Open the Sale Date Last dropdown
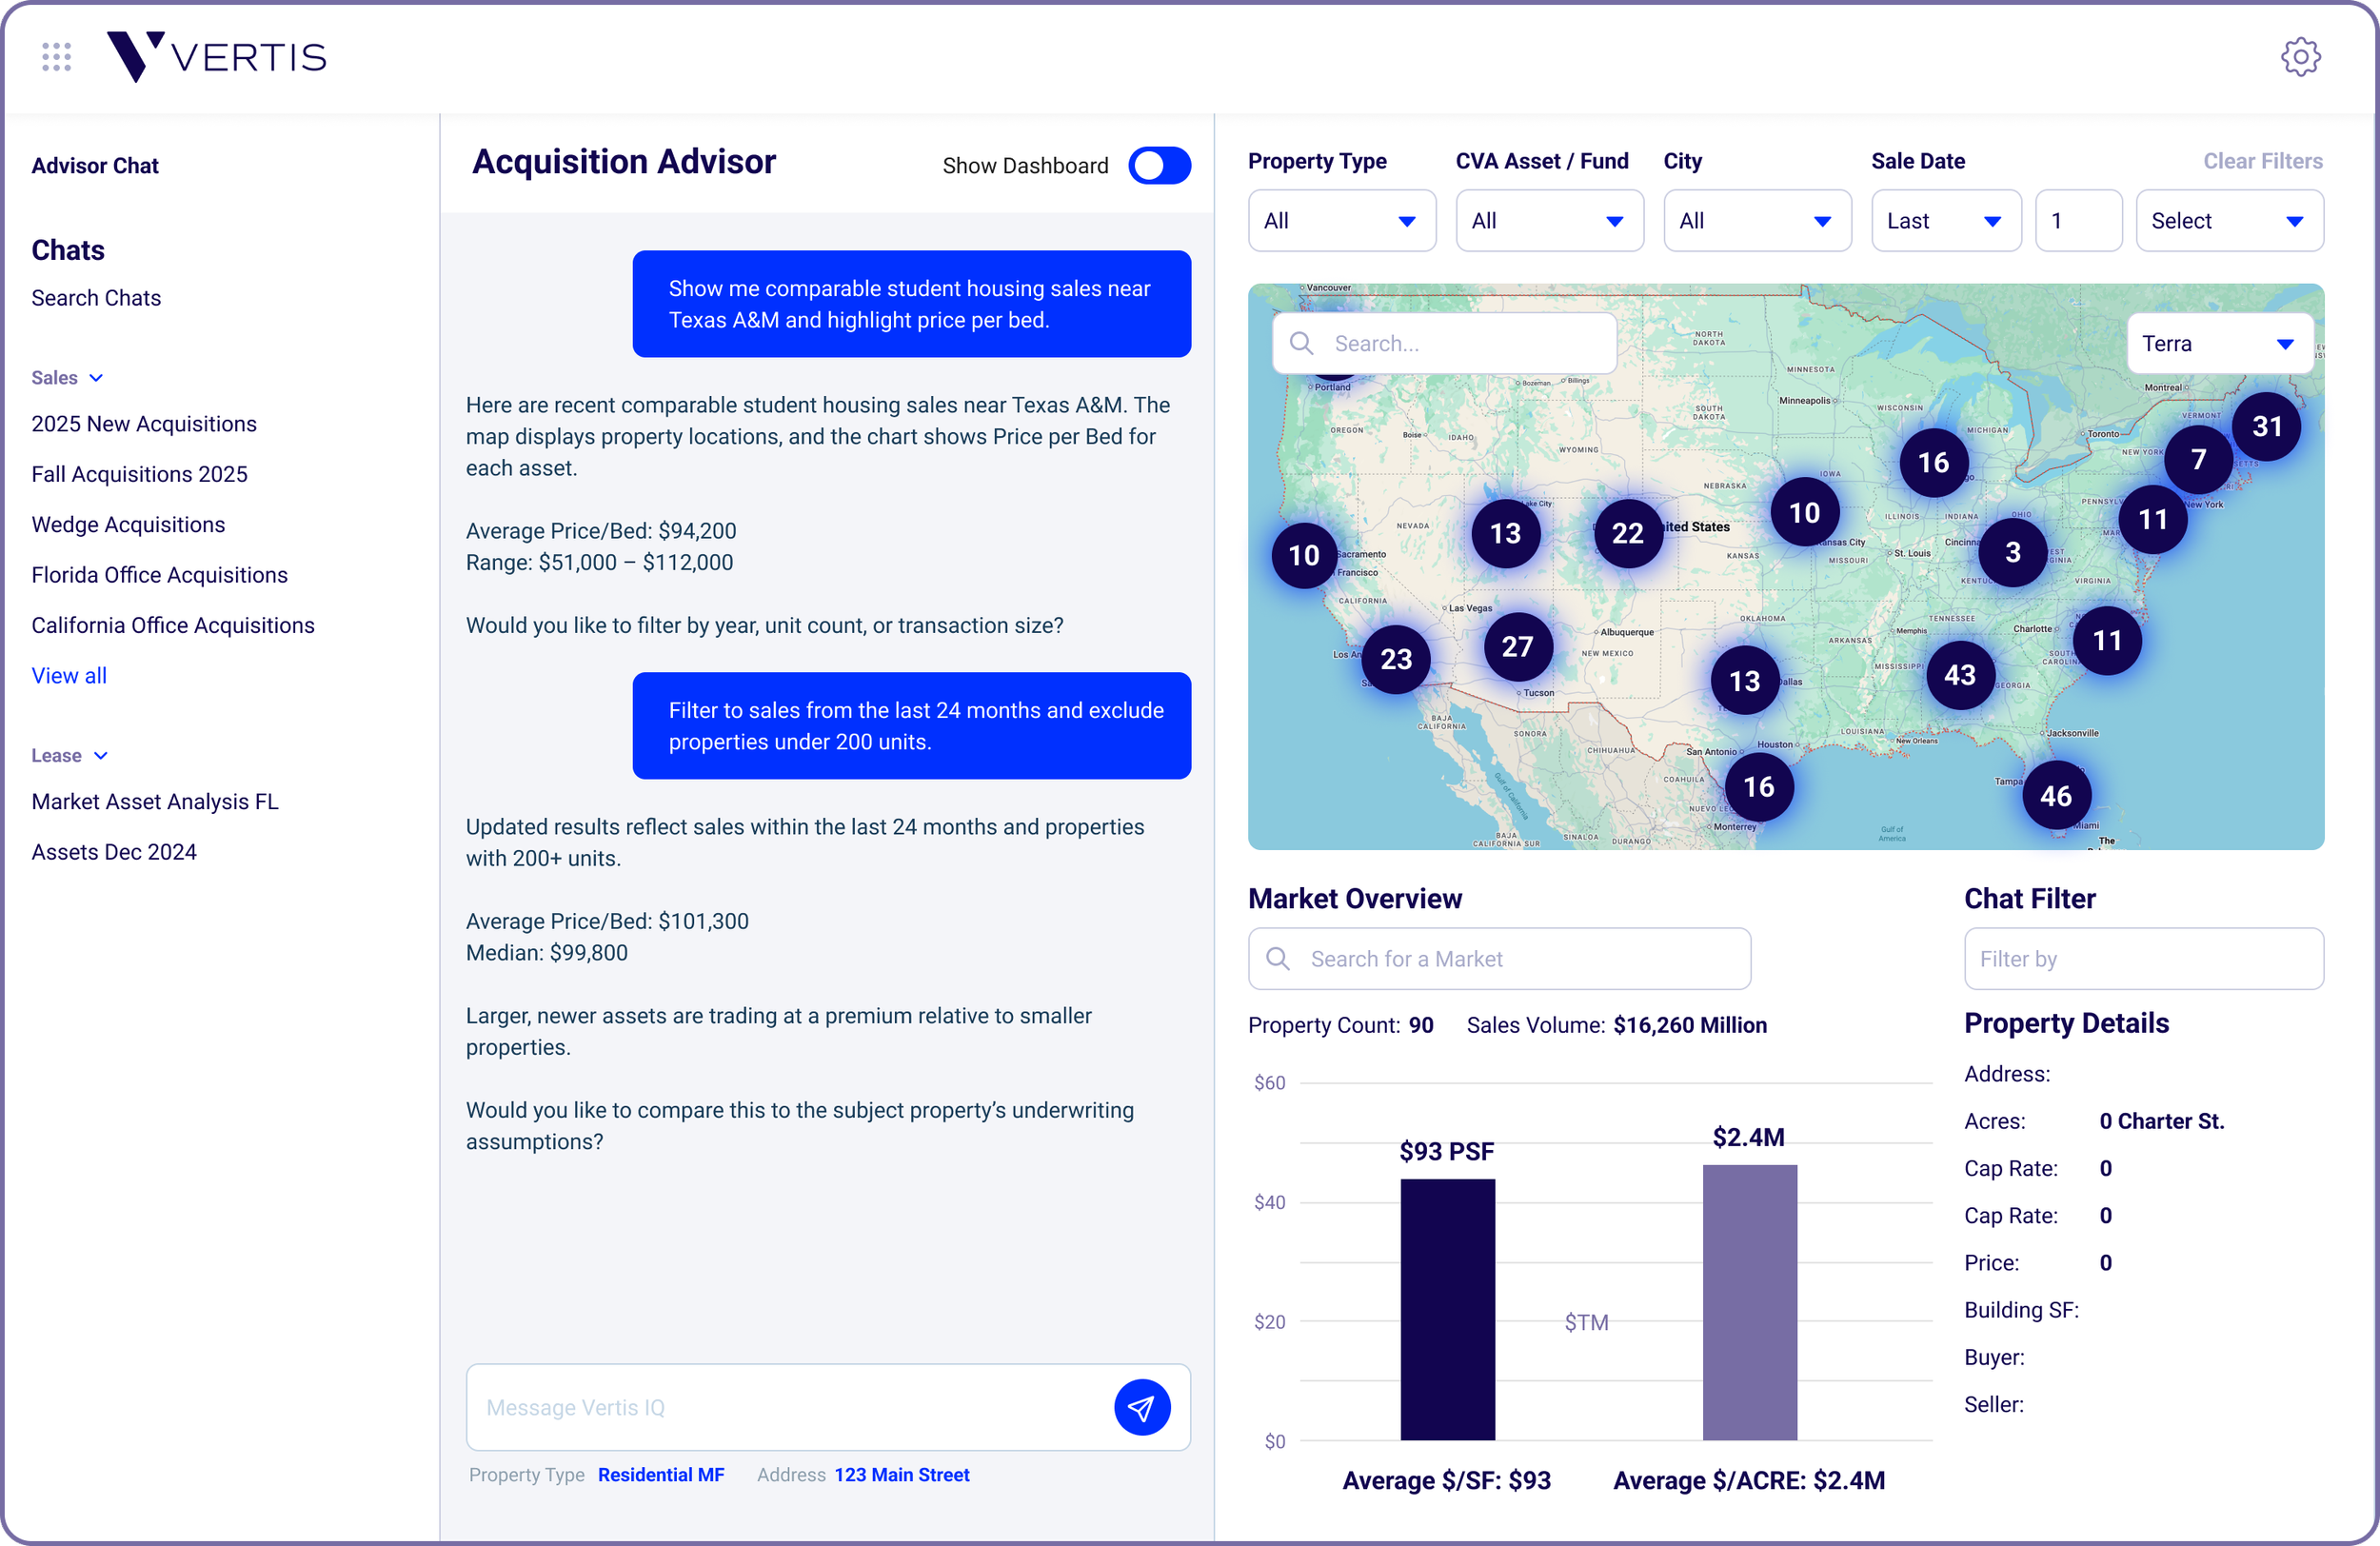The width and height of the screenshot is (2380, 1546). coord(1944,221)
